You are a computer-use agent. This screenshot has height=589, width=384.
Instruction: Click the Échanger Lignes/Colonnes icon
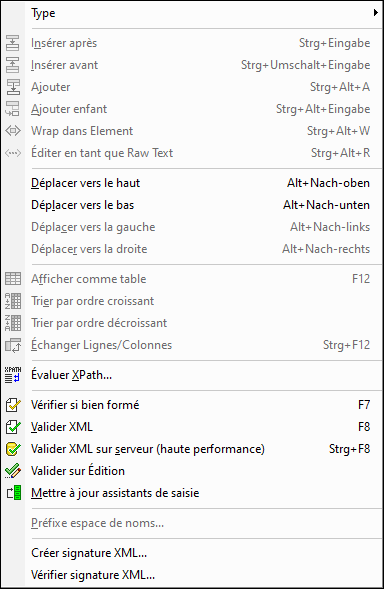[x=13, y=345]
